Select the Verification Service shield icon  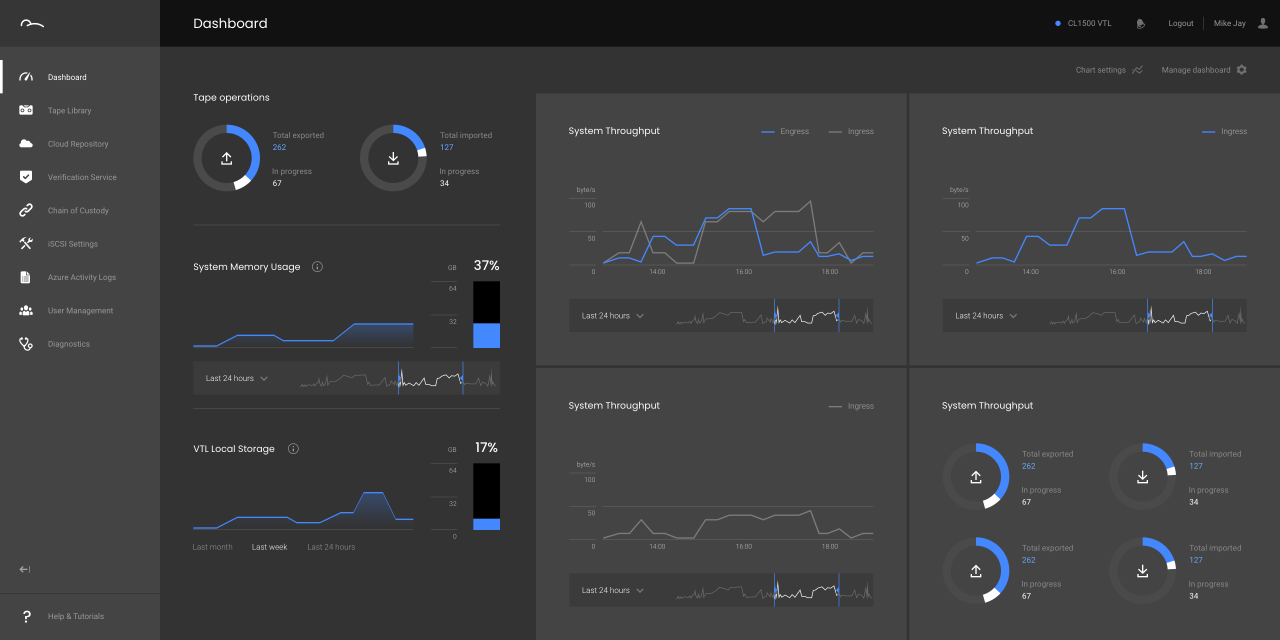27,177
